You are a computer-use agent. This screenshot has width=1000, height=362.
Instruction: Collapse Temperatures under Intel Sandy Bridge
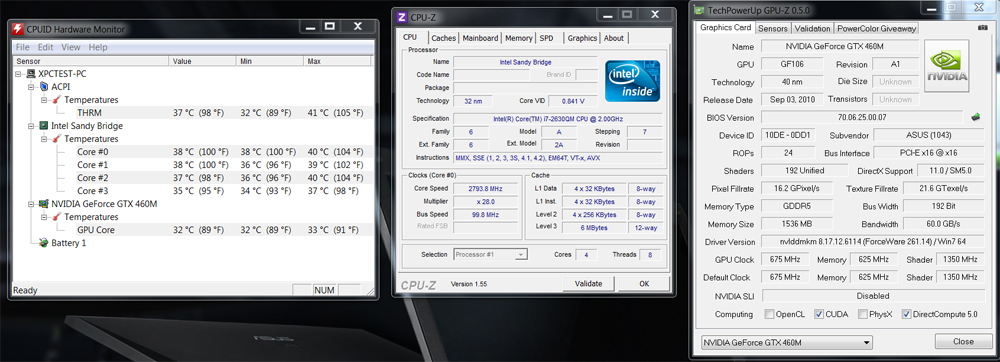(44, 139)
